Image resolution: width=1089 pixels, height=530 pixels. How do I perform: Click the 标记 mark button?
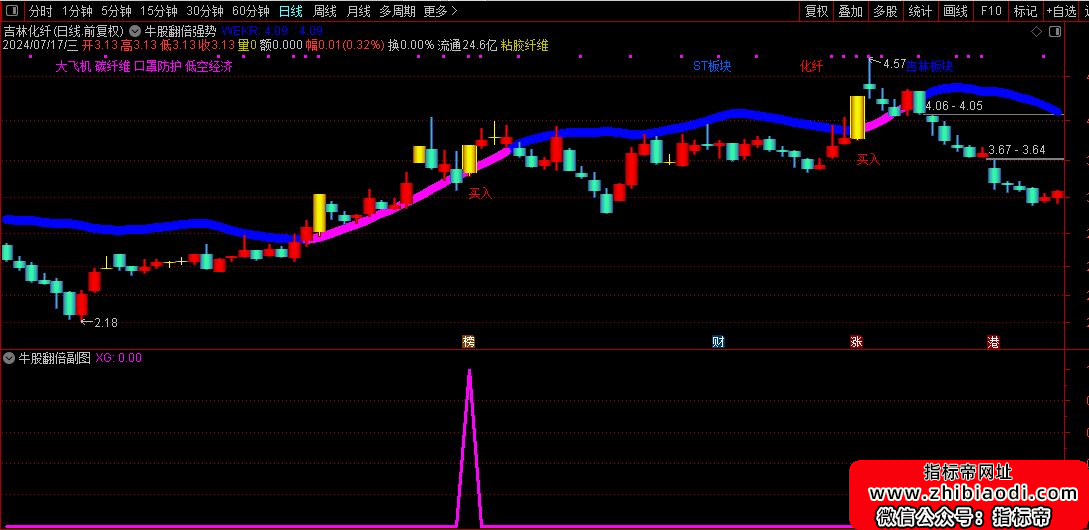[1025, 11]
